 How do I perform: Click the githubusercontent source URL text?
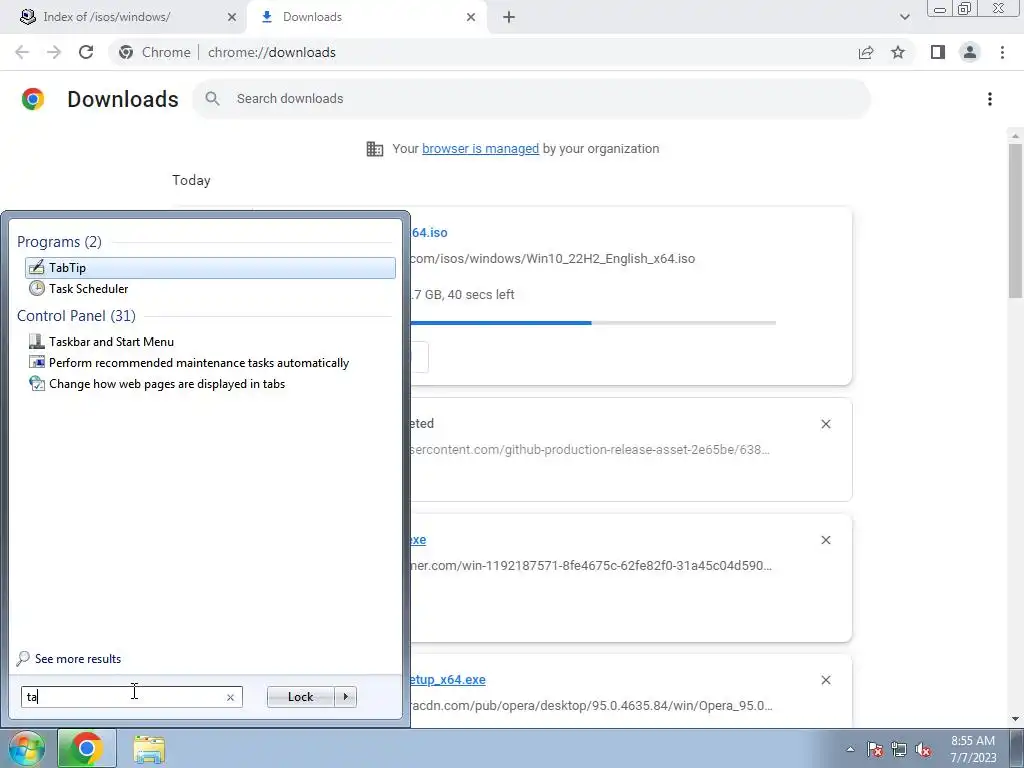pyautogui.click(x=590, y=449)
